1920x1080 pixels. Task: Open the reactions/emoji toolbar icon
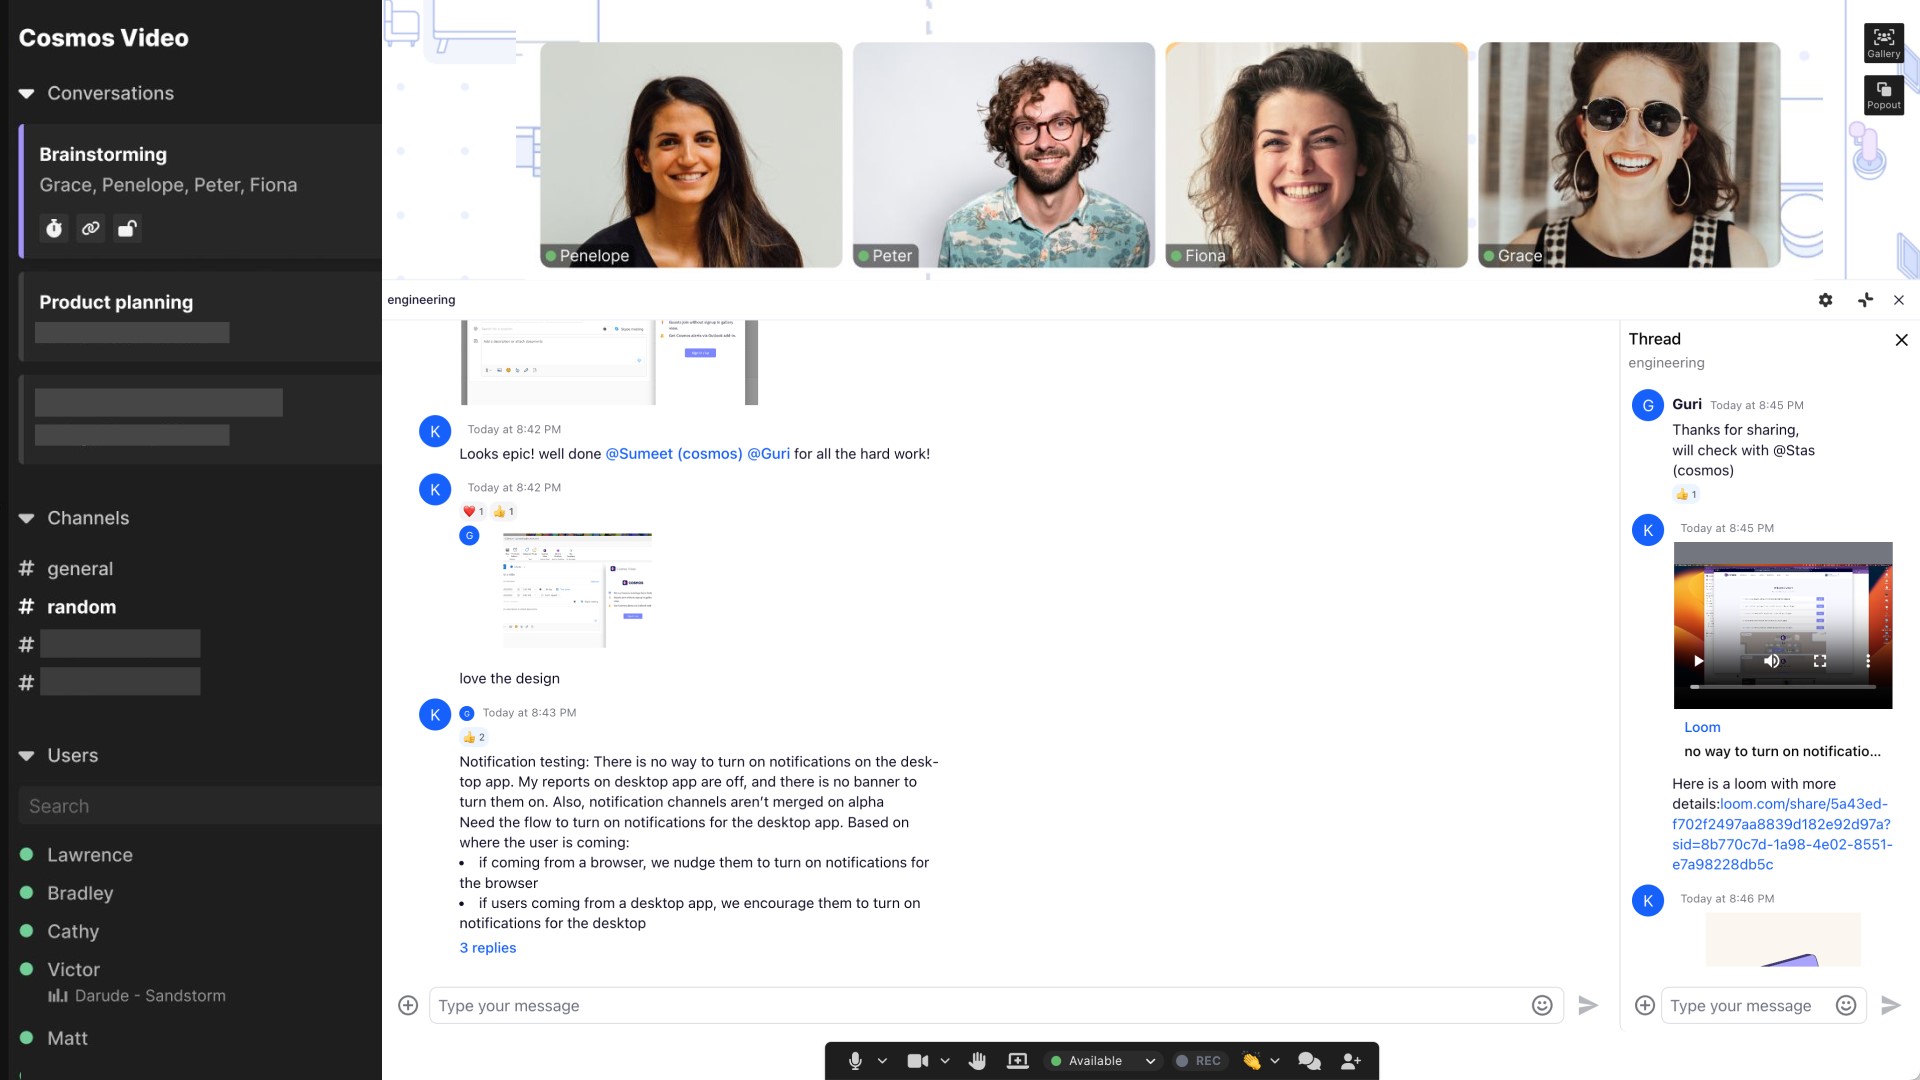[1251, 1060]
